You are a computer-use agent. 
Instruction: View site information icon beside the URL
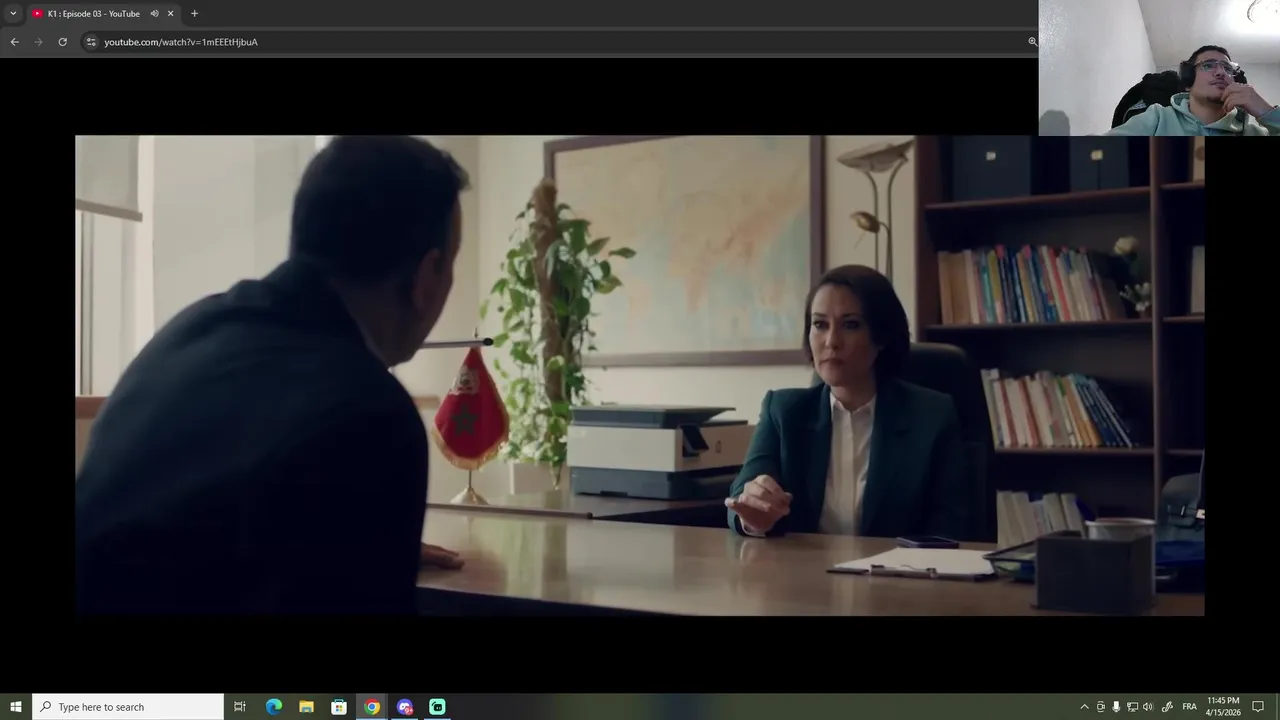coord(91,42)
